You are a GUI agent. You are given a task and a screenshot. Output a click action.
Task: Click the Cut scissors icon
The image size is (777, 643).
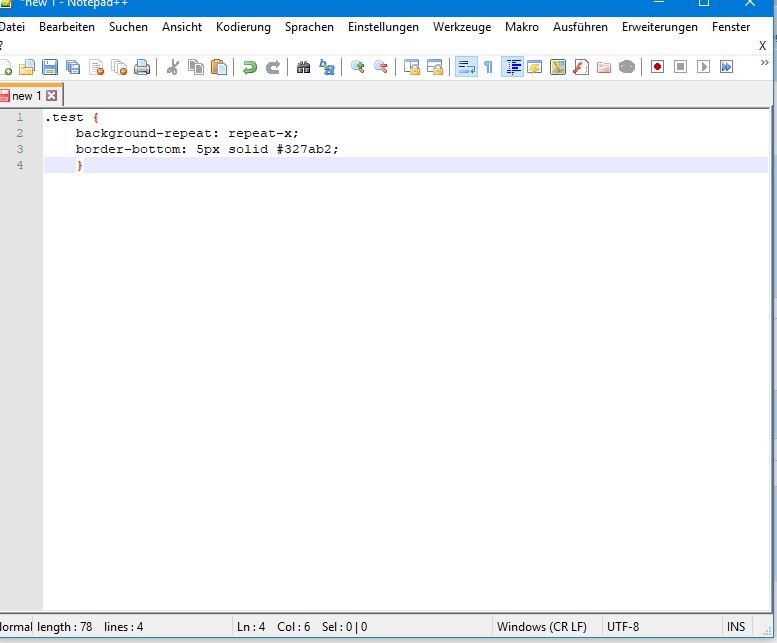click(173, 67)
